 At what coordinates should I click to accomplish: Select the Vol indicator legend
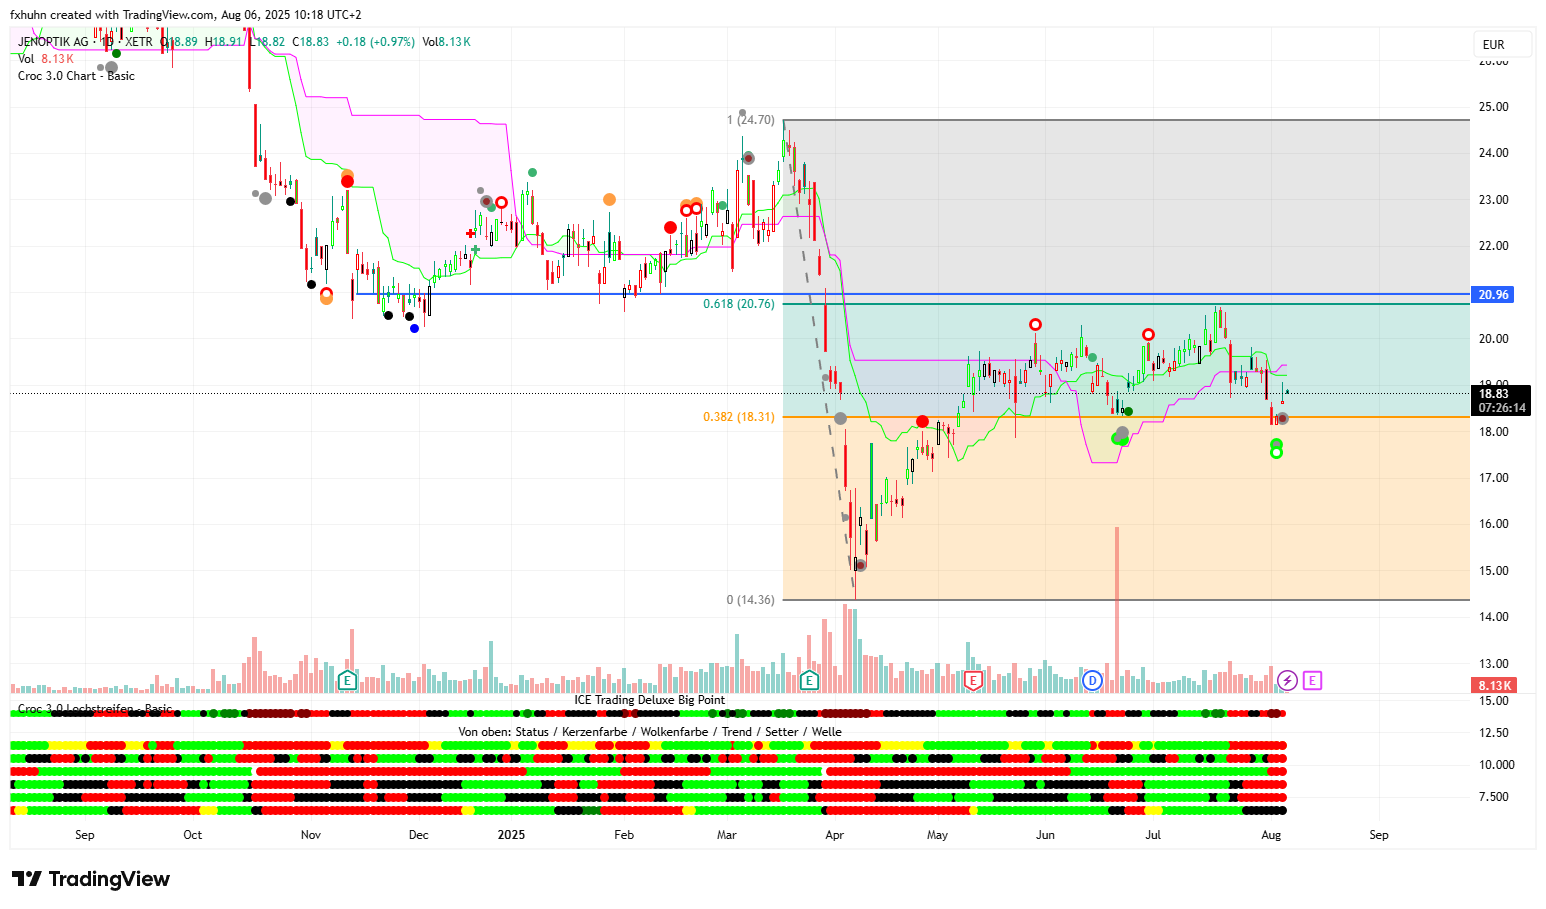[x=26, y=59]
